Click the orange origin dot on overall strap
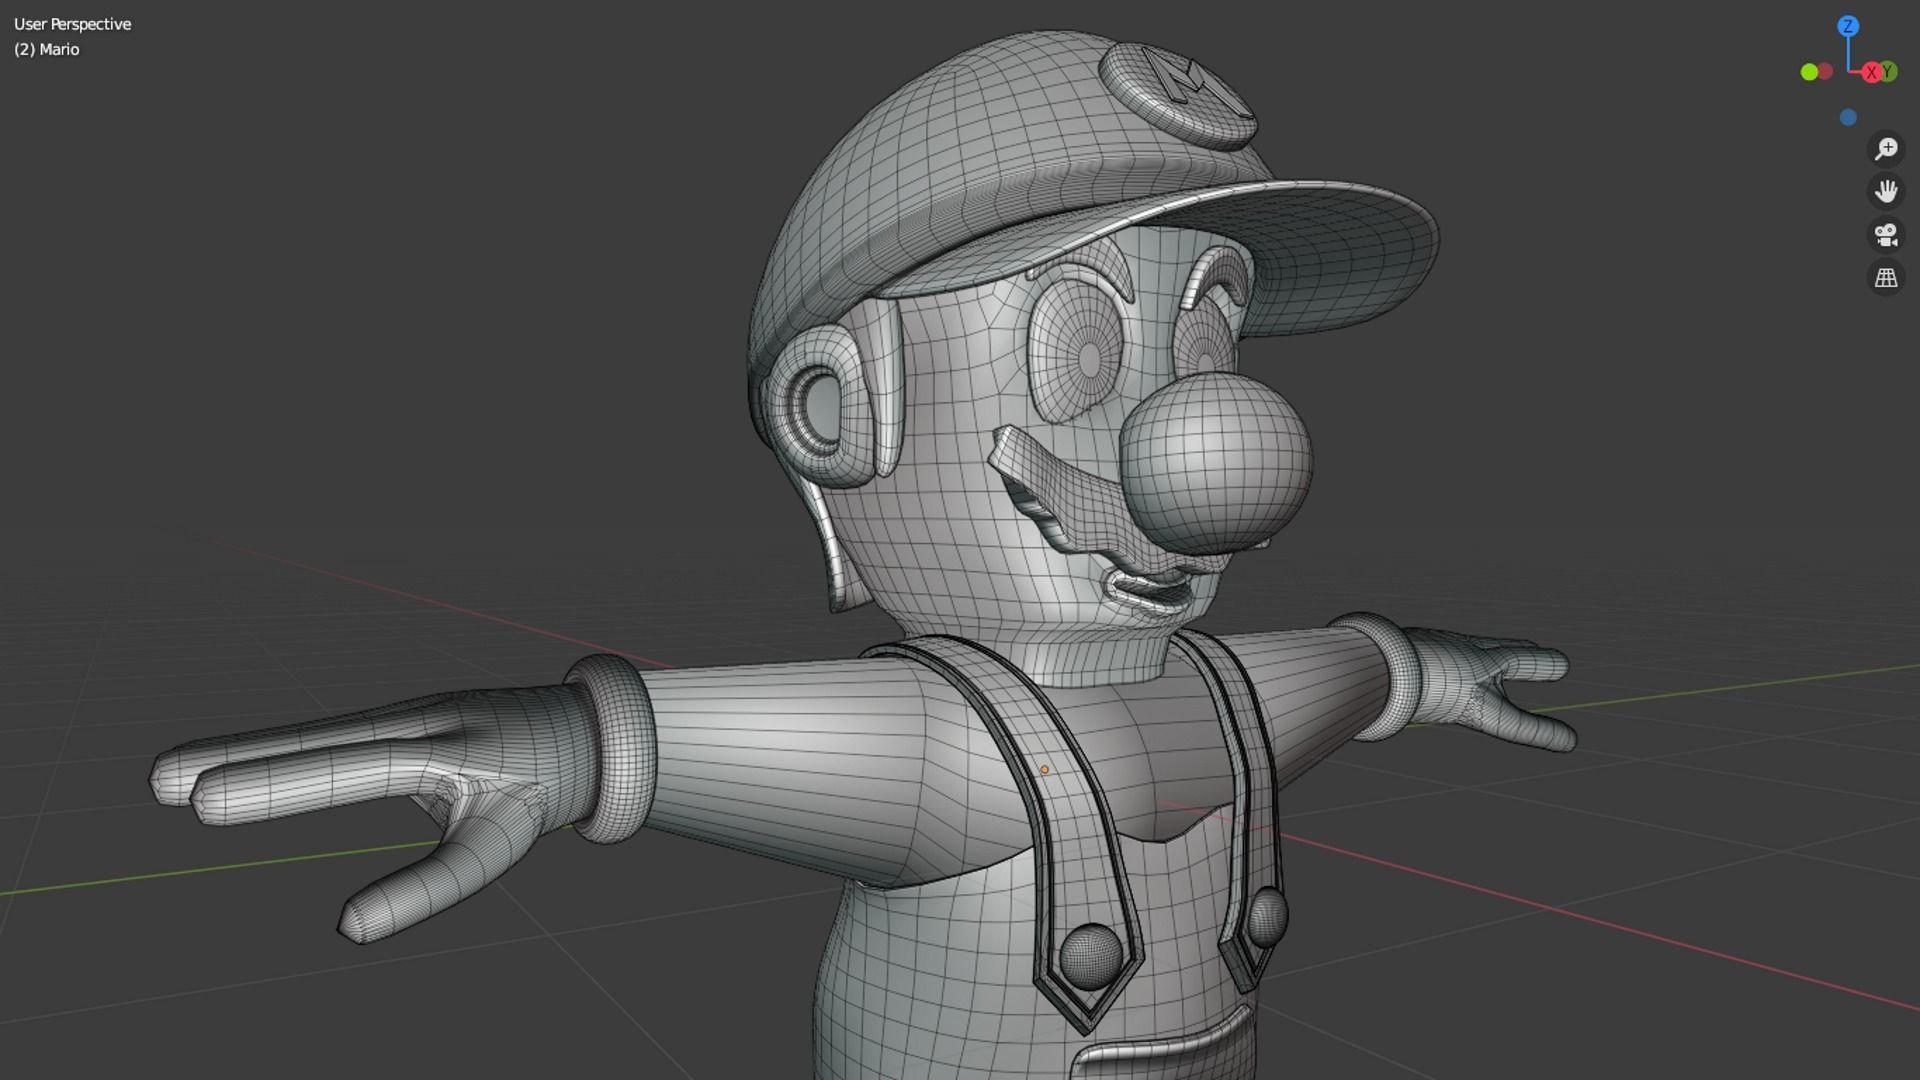Image resolution: width=1920 pixels, height=1080 pixels. (x=1044, y=769)
